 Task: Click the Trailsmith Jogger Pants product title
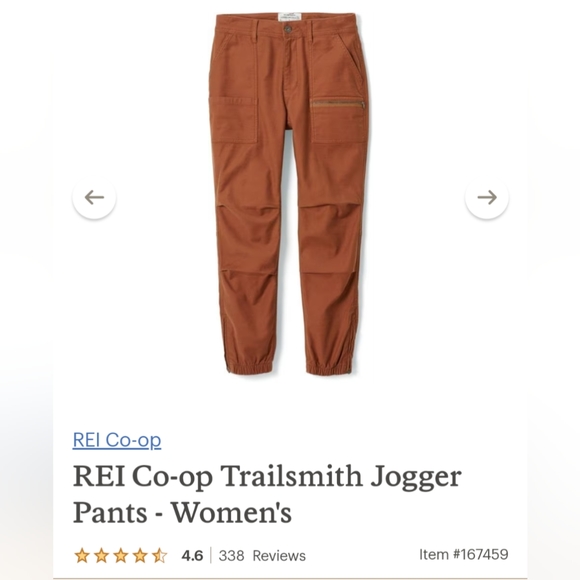267,494
